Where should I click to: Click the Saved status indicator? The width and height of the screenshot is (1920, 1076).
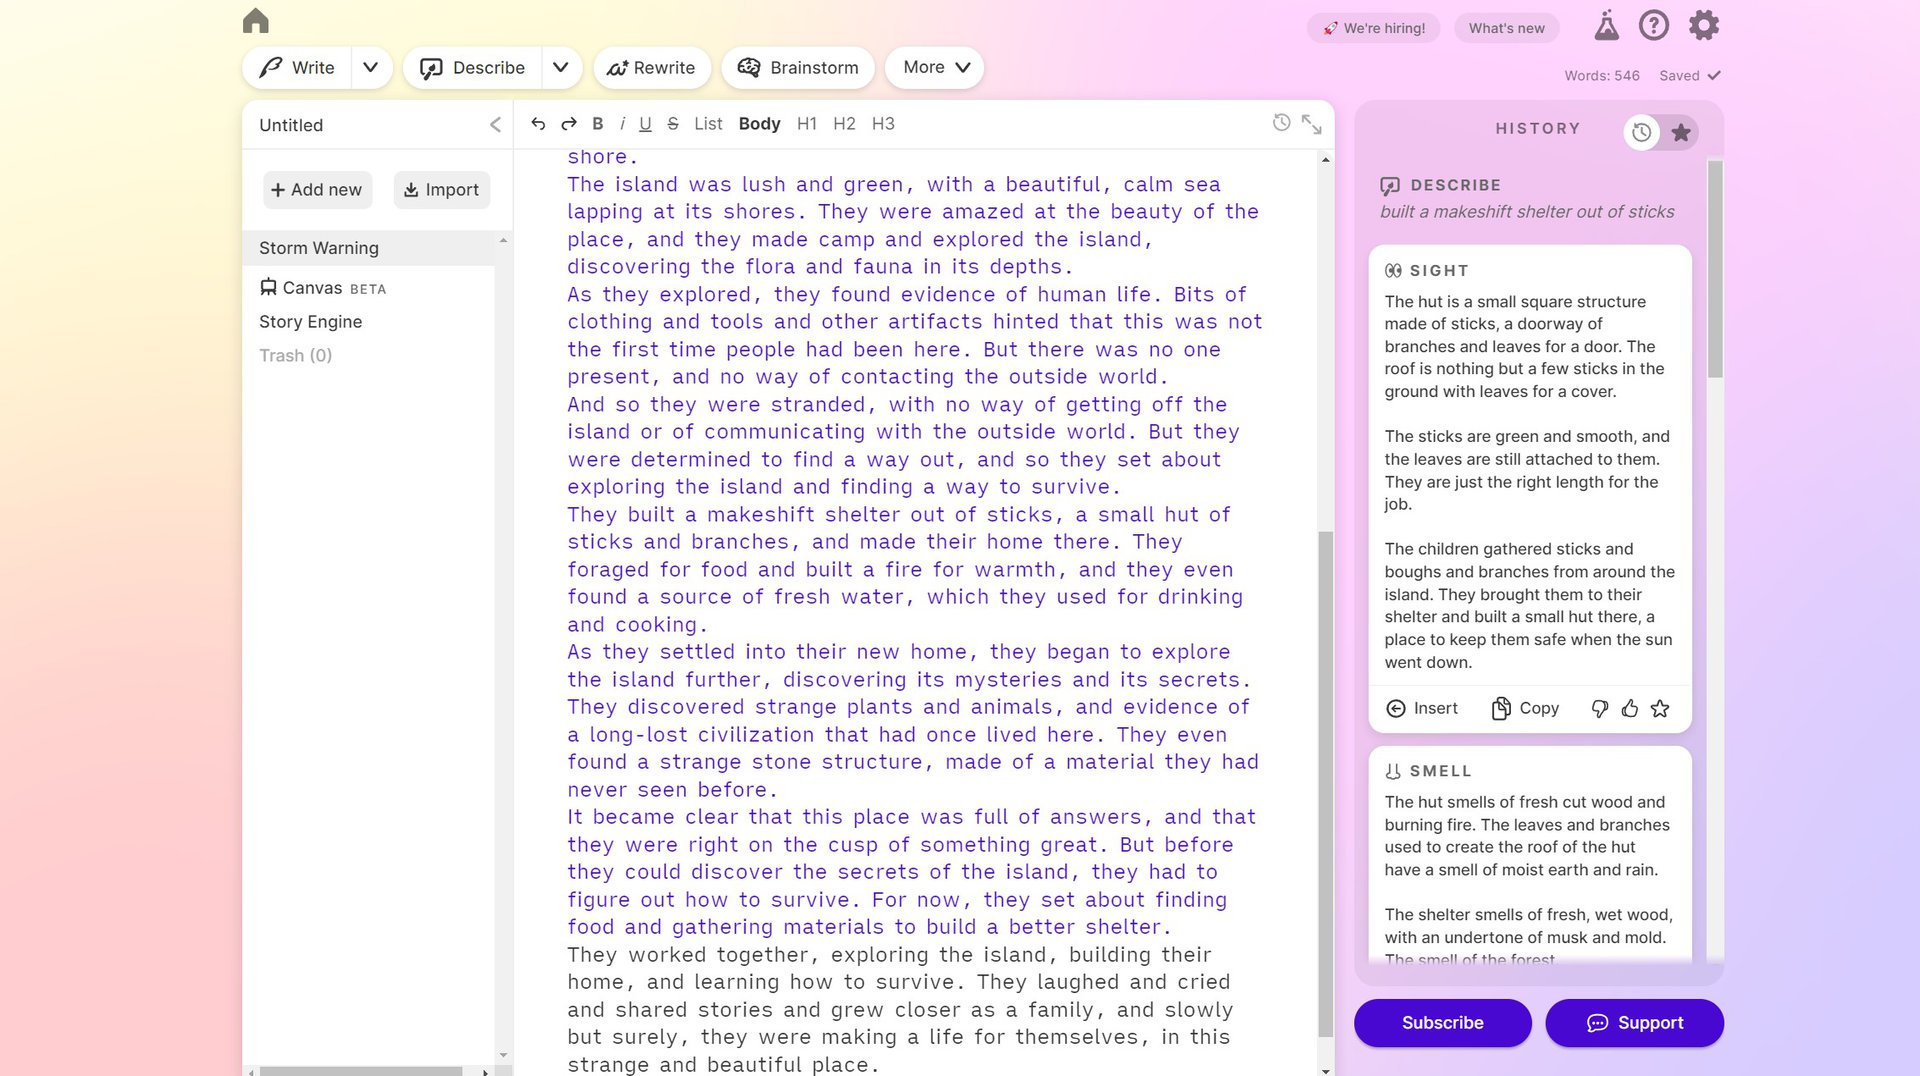(x=1689, y=76)
